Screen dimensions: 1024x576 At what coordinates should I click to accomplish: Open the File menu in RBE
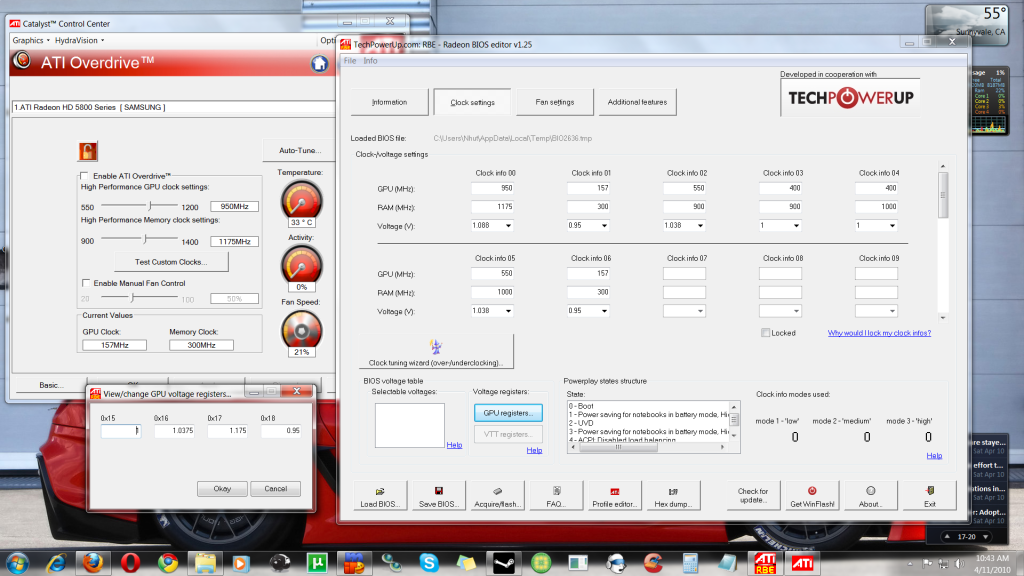tap(350, 61)
